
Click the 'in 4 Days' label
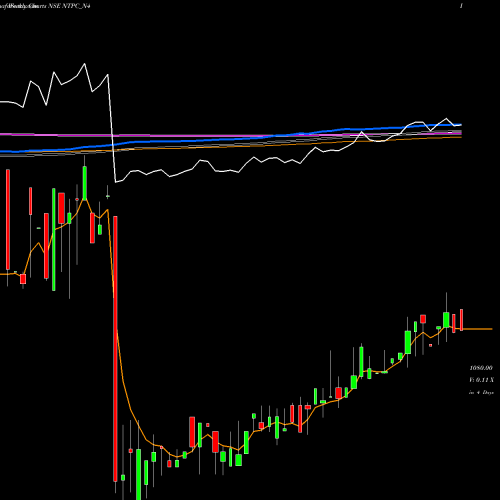tap(481, 392)
